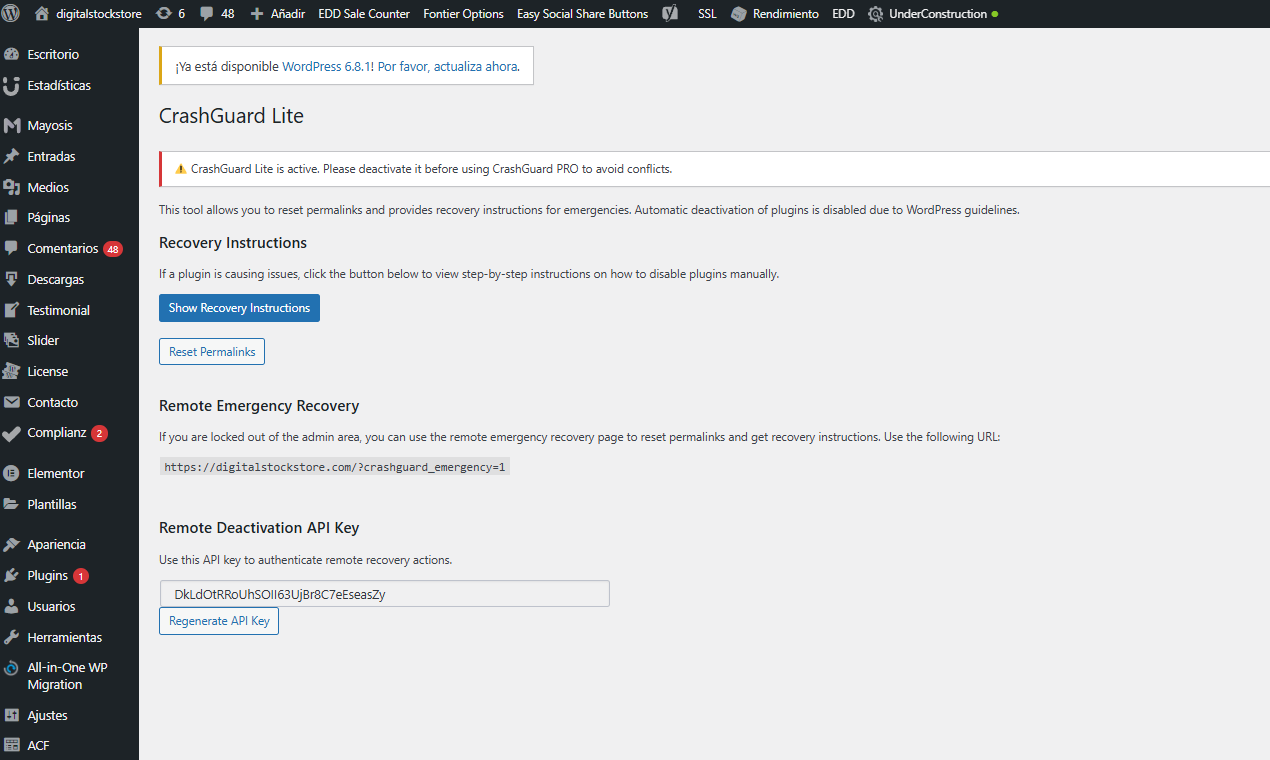Viewport: 1270px width, 760px height.
Task: Open the Rendimiento performance menu
Action: tap(775, 14)
